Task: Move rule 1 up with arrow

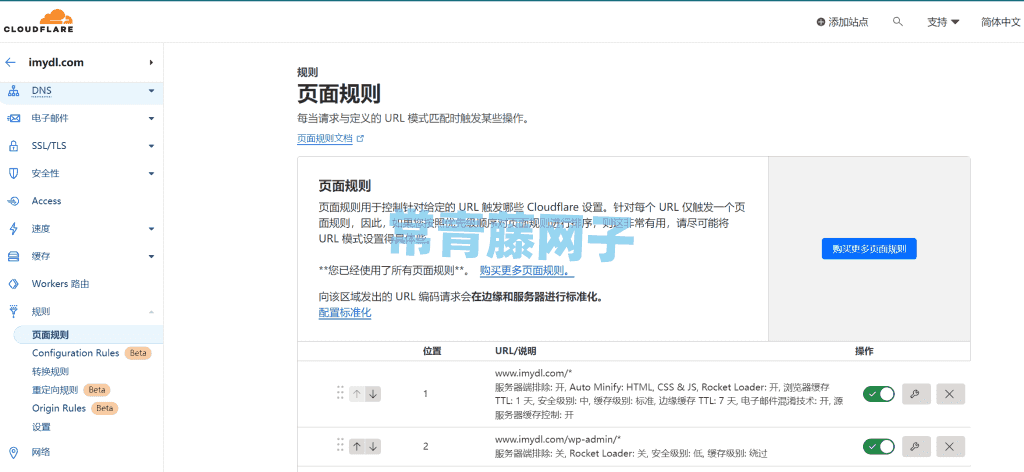Action: click(357, 394)
